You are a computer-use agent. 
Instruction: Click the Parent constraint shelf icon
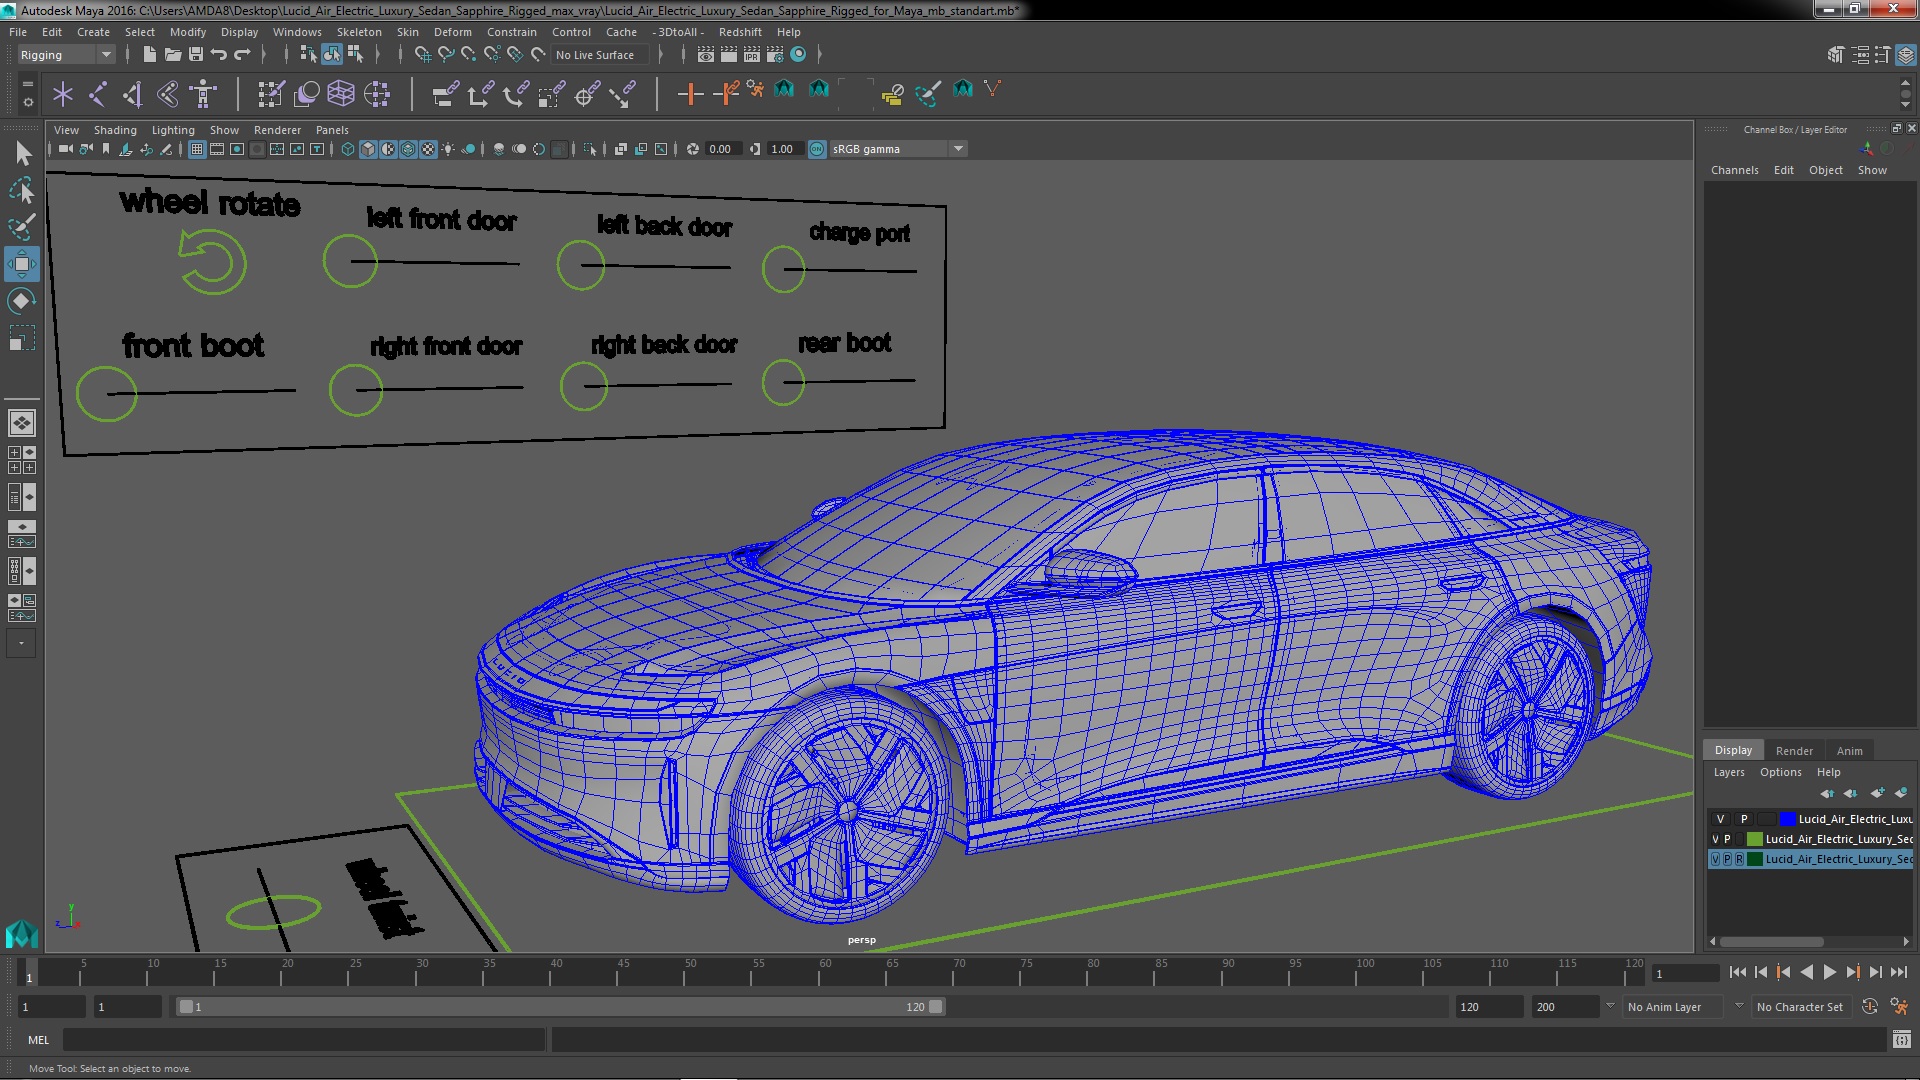click(x=445, y=94)
